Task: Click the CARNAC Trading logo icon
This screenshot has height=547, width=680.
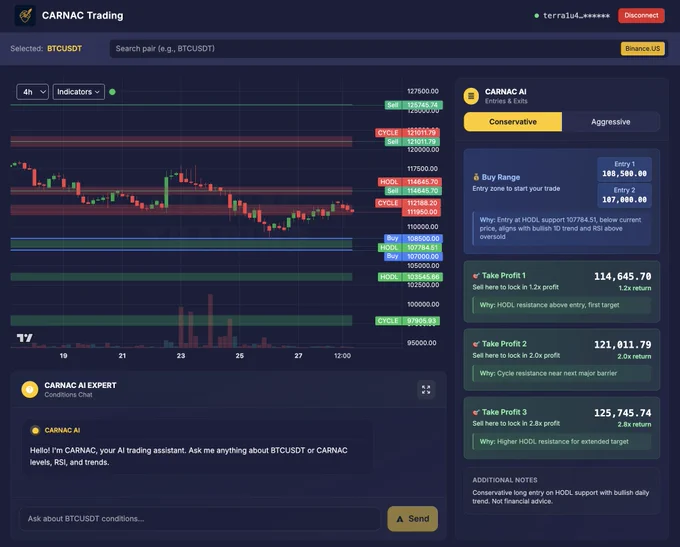Action: click(25, 16)
